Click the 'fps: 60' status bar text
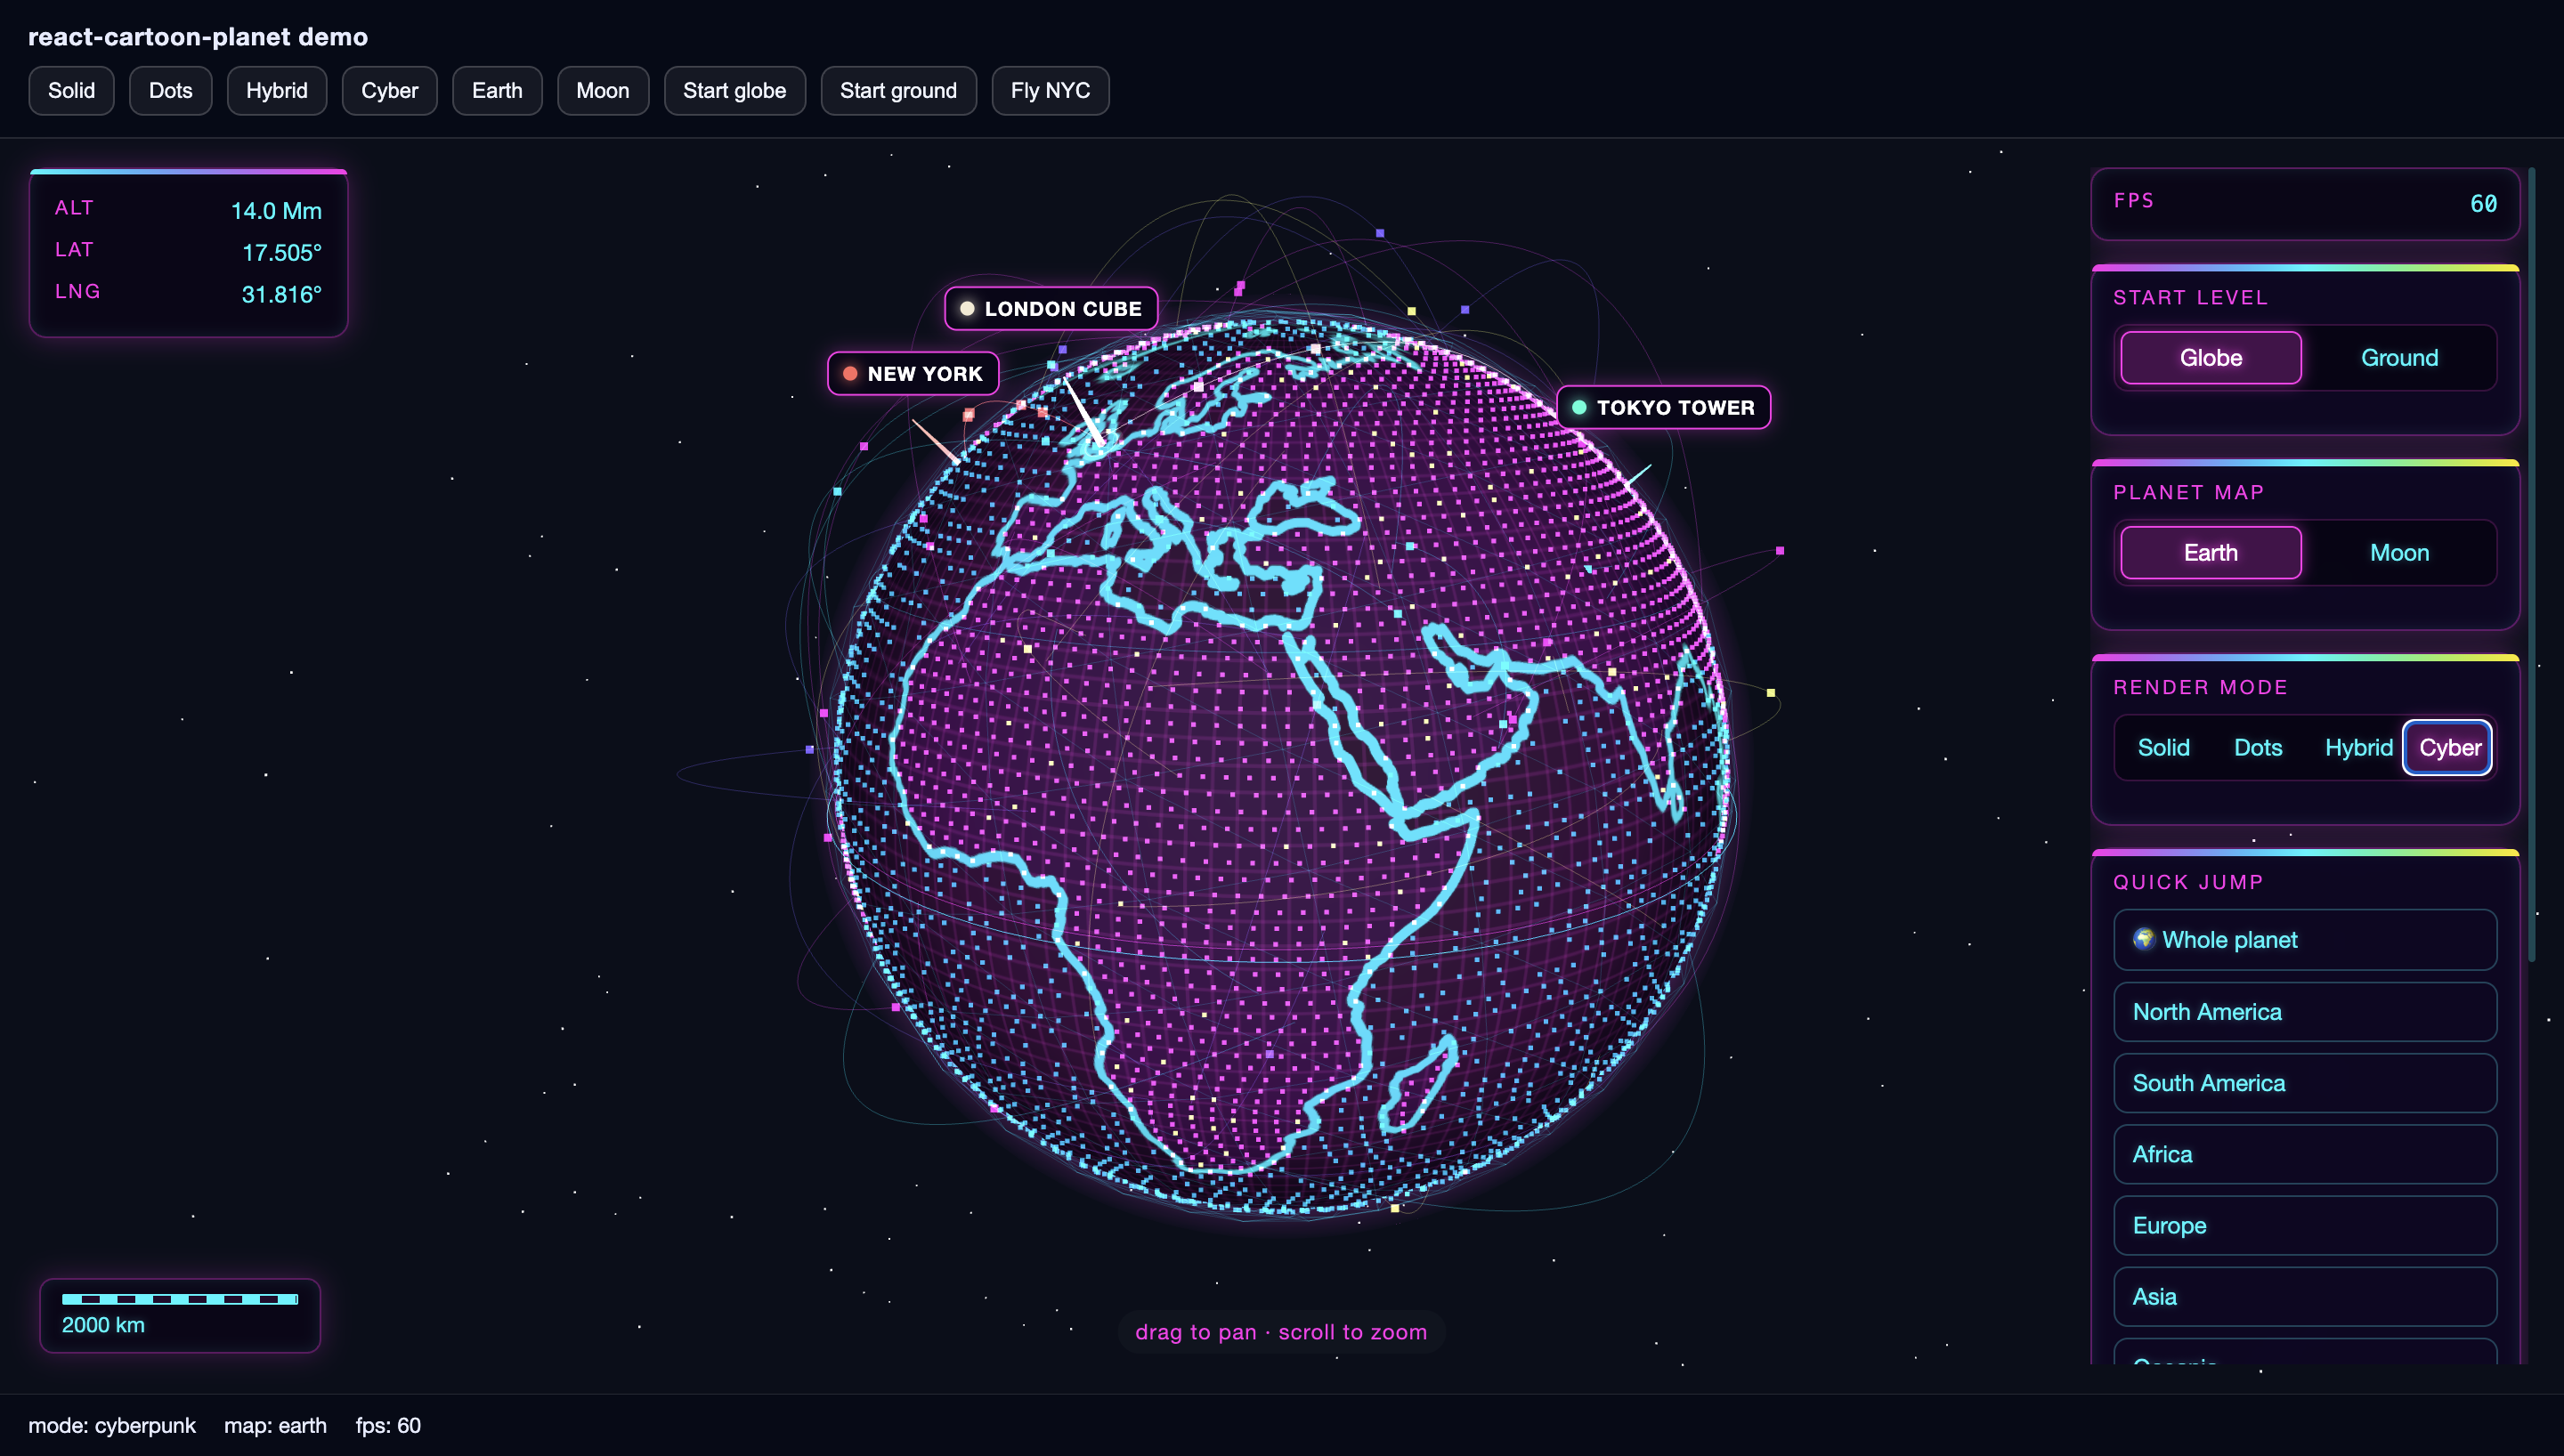The height and width of the screenshot is (1456, 2564). 388,1426
